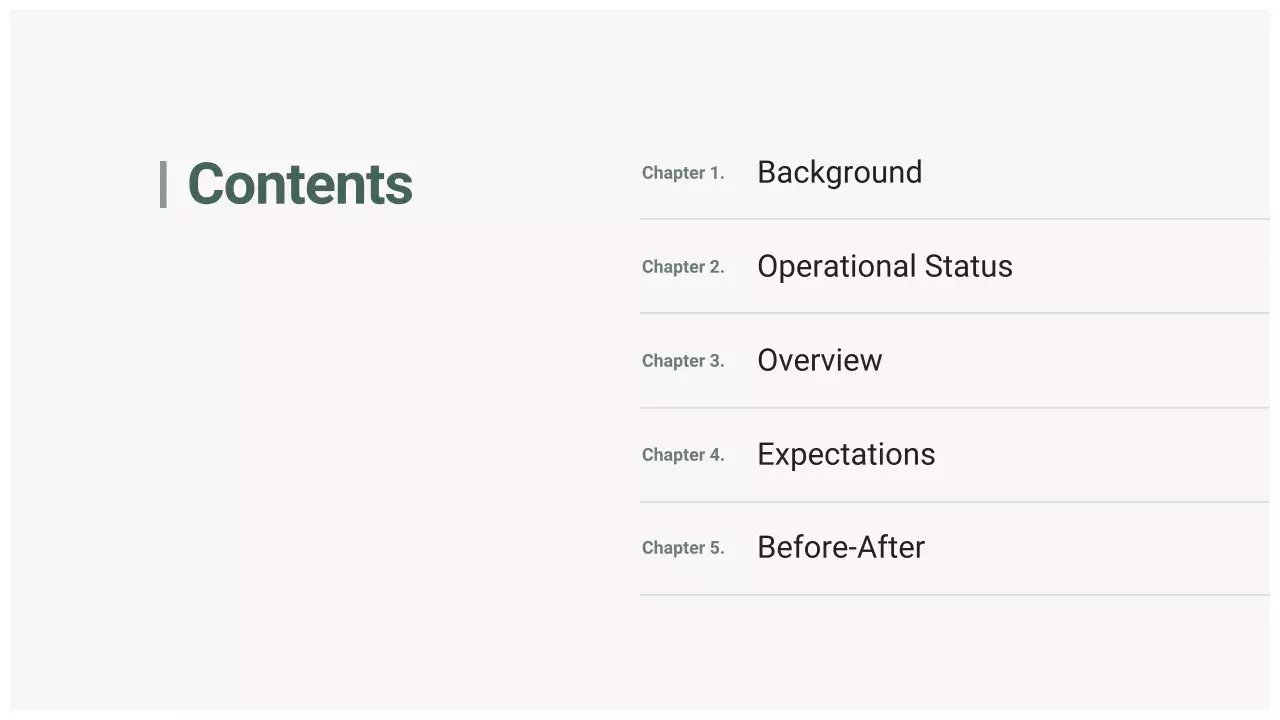Click the Contents heading

point(300,184)
